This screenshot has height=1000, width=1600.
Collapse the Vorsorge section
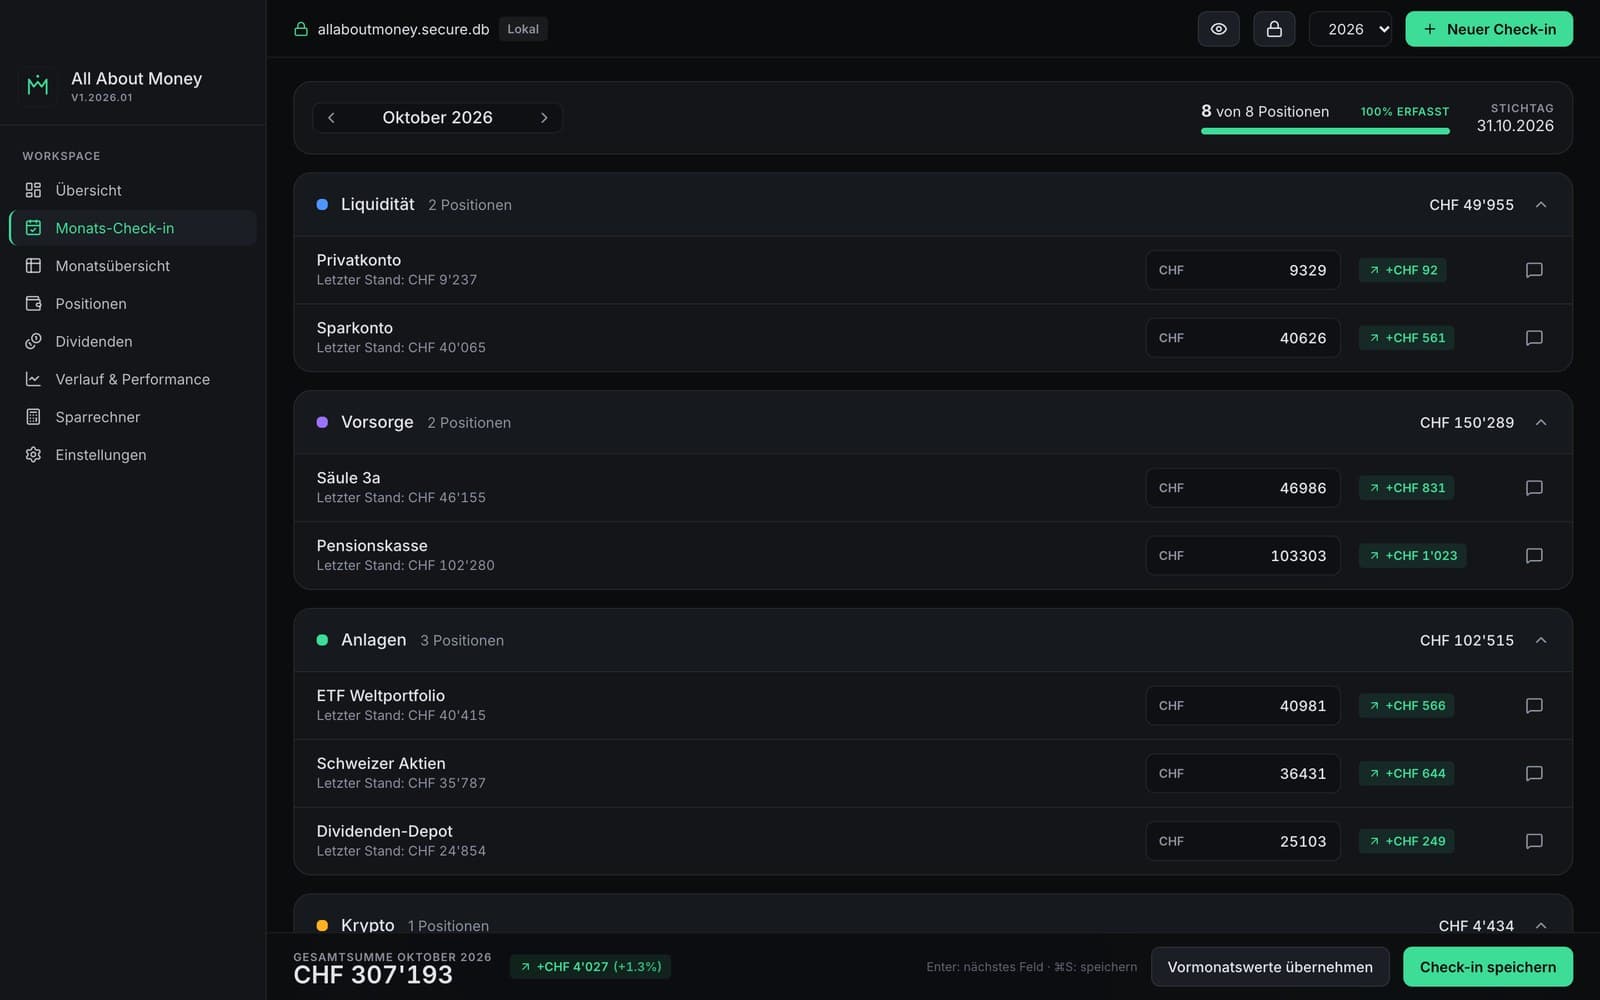point(1541,423)
